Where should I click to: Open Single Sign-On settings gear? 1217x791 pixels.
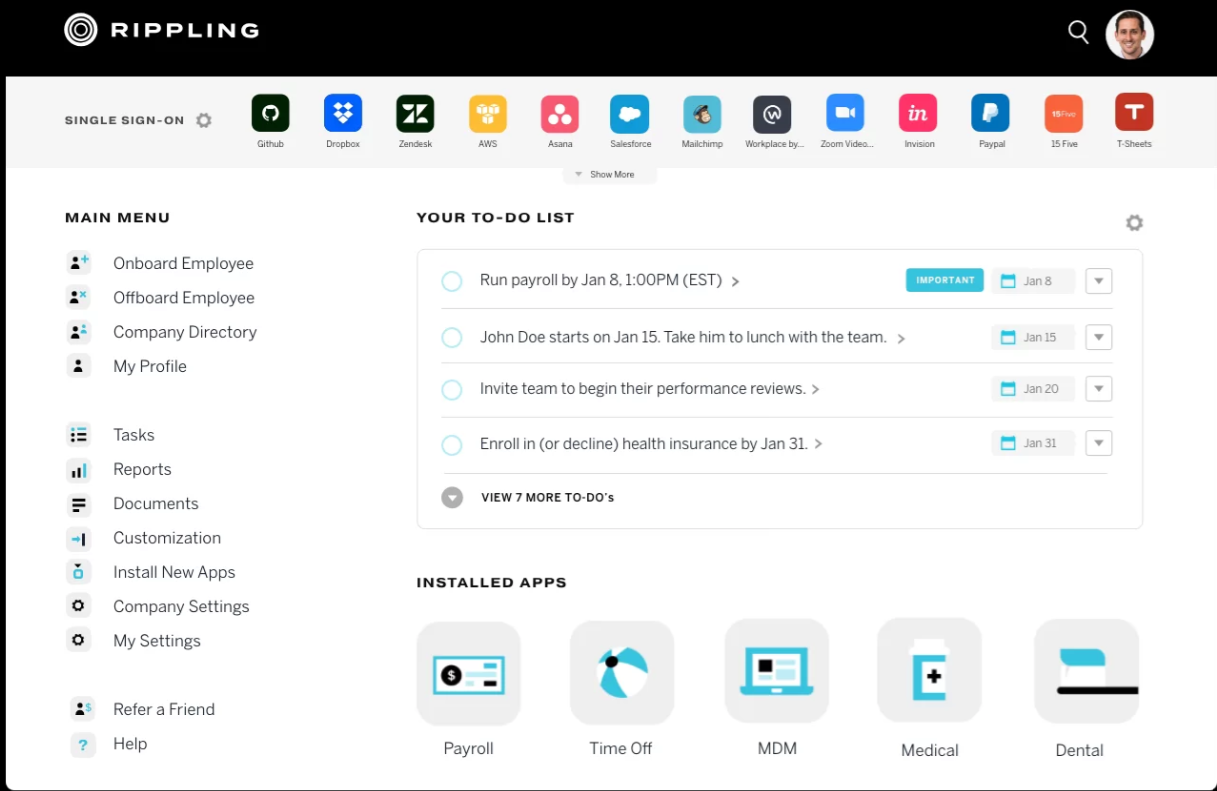(x=204, y=120)
